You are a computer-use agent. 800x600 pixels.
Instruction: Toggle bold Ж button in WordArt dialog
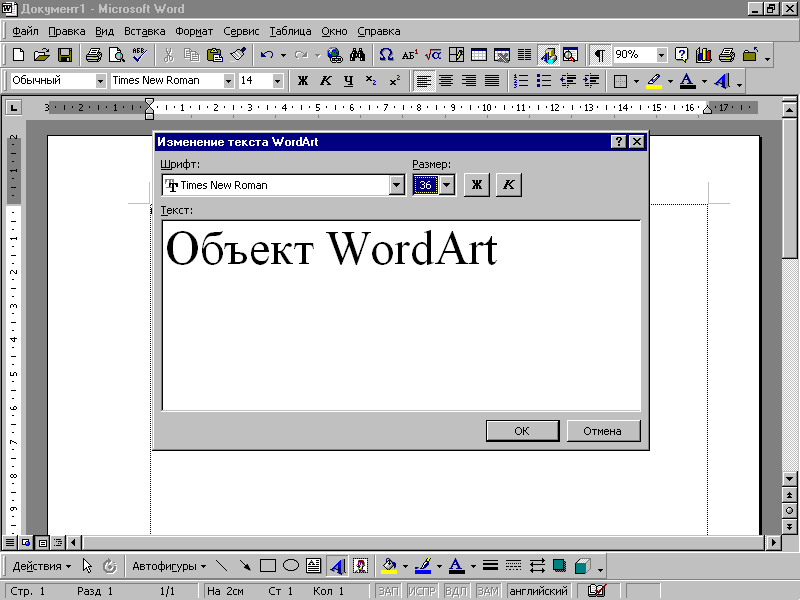[x=477, y=185]
